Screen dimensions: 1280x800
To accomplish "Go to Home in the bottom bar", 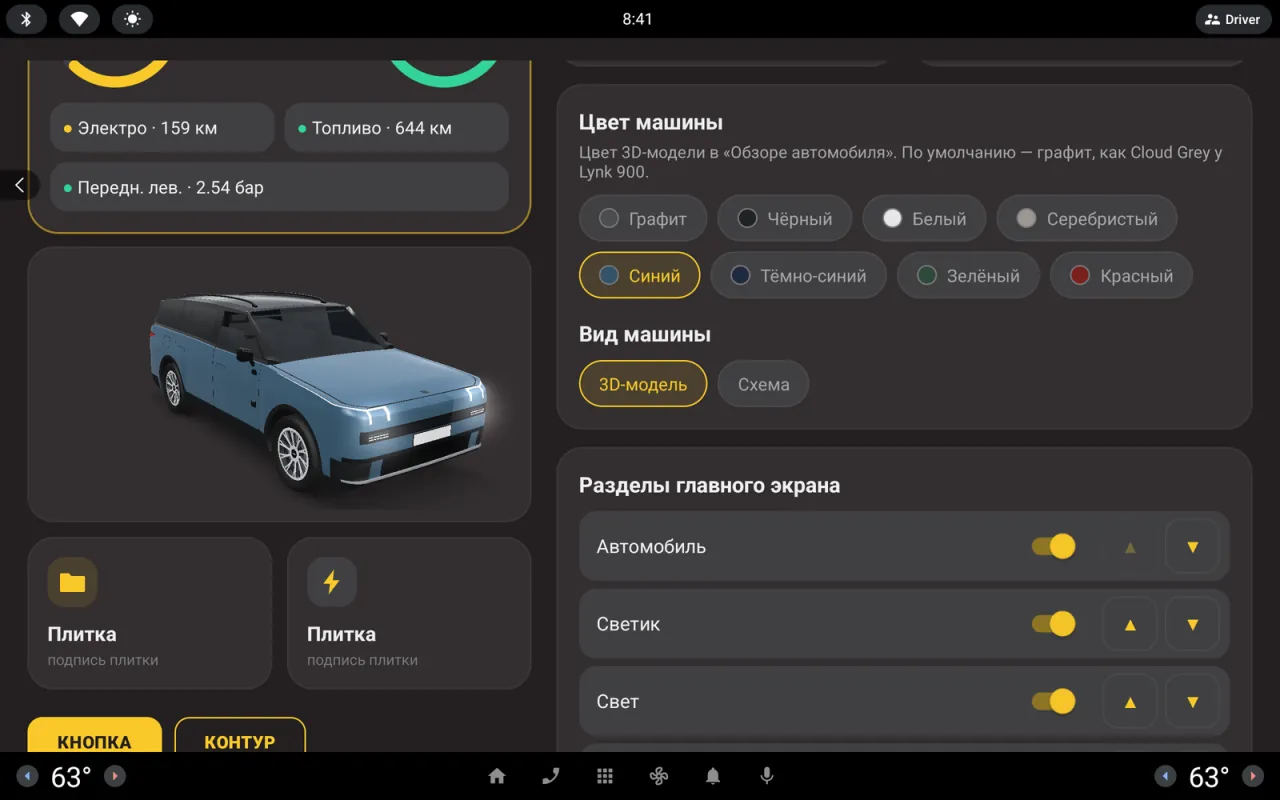I will pyautogui.click(x=497, y=776).
